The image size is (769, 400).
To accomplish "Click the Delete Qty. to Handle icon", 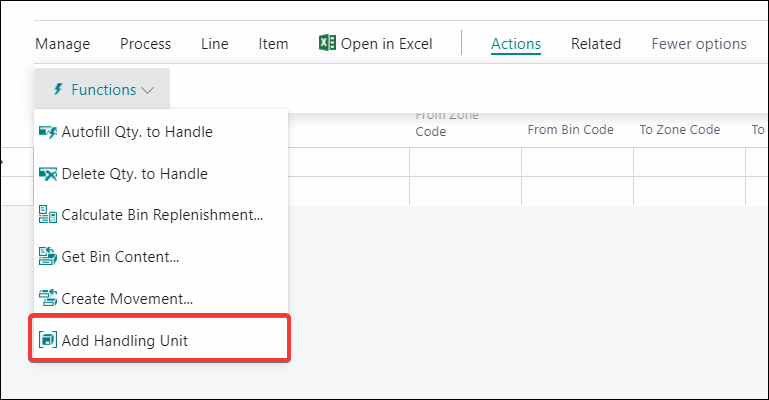I will coord(48,174).
